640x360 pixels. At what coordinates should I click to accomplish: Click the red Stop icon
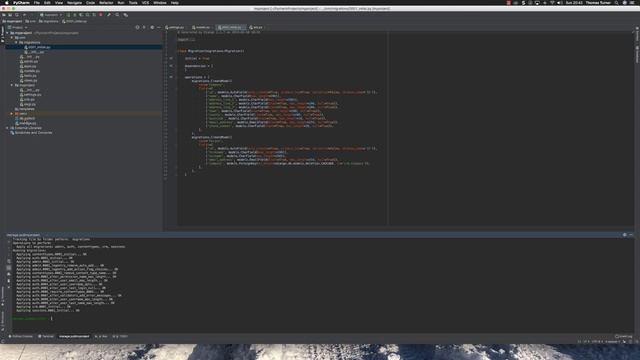click(101, 15)
